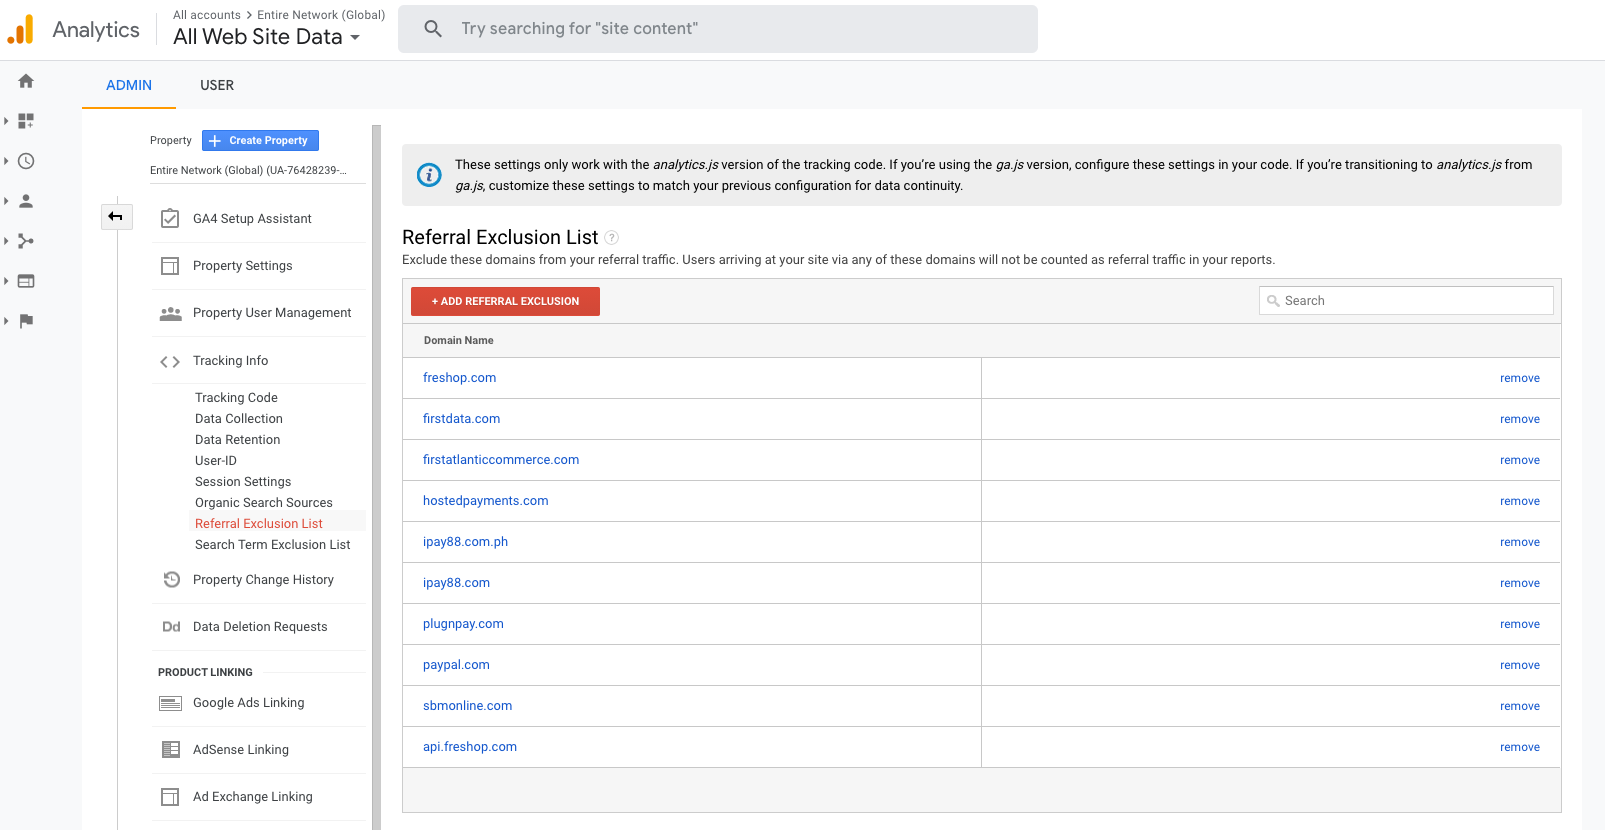Click the help icon beside Referral Exclusion List
This screenshot has height=830, width=1605.
(612, 238)
